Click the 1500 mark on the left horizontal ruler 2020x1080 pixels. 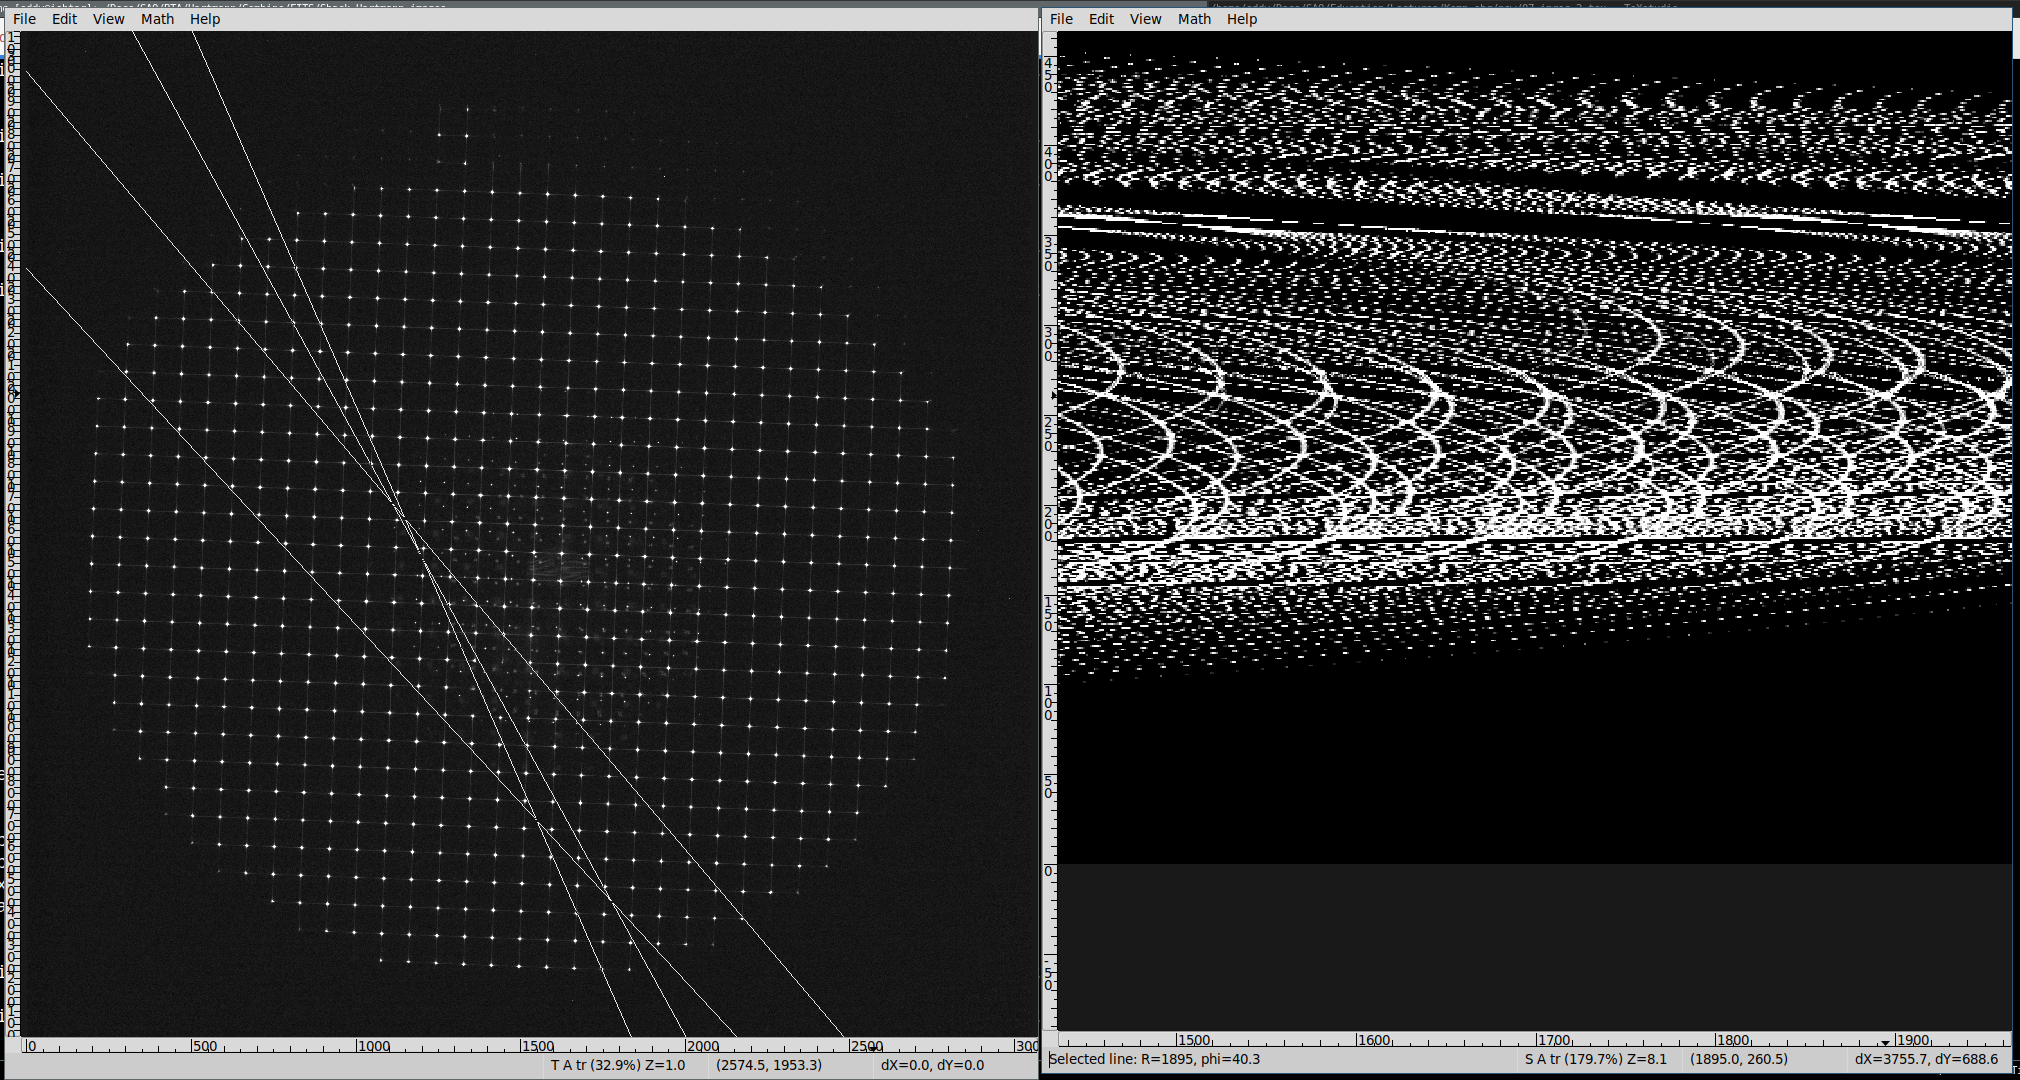538,1046
